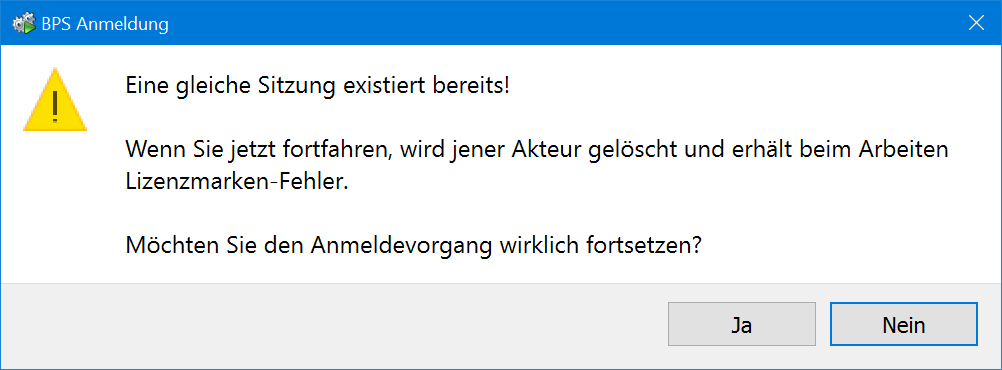Select the "Eine gleiche Sitzung existiert bereits!" line
The image size is (1002, 370).
(x=318, y=85)
